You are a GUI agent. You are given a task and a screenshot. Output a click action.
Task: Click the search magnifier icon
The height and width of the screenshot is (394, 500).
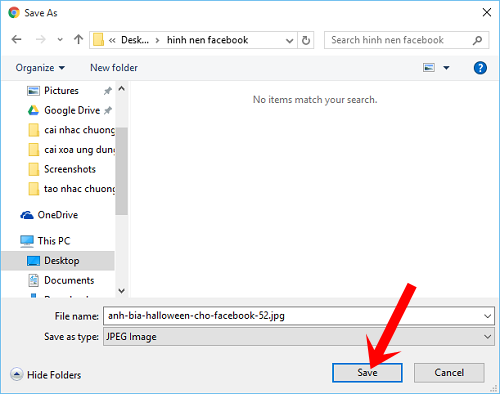(x=478, y=40)
